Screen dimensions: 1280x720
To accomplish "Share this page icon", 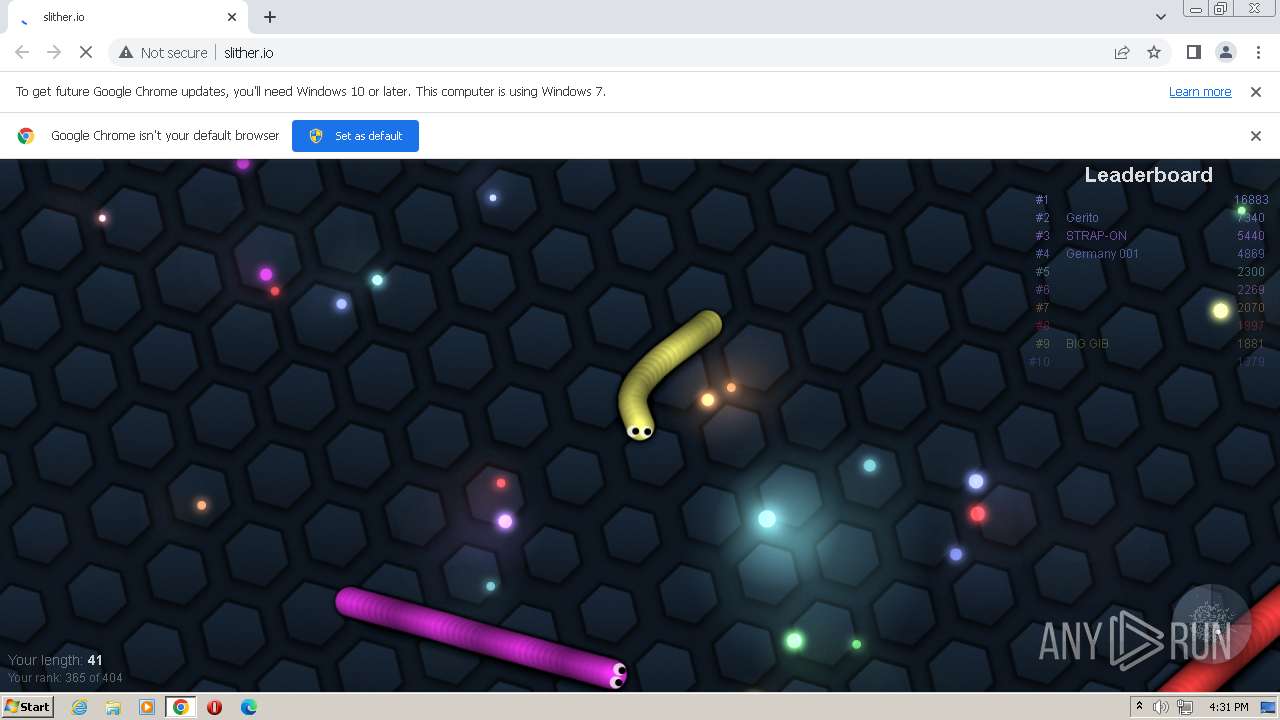I will tap(1122, 52).
